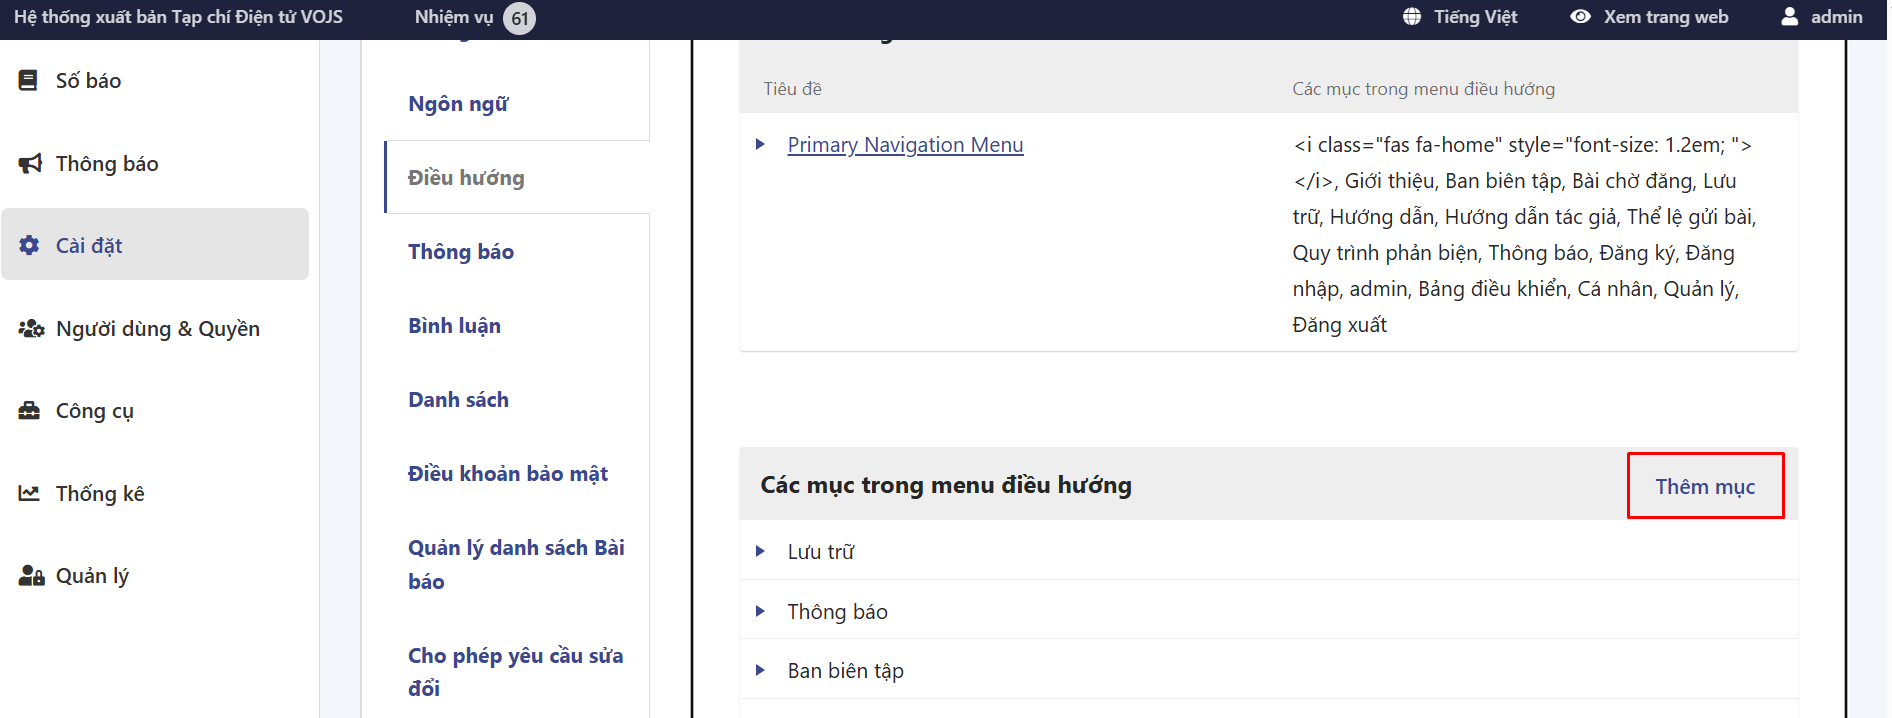
Task: Click the Thêm mục button
Action: pyautogui.click(x=1704, y=486)
